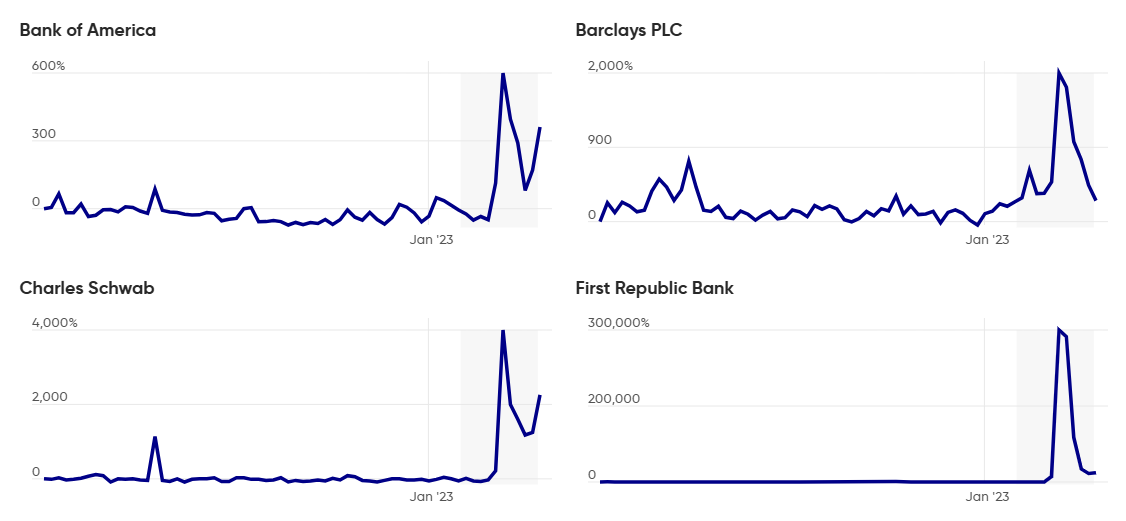The width and height of the screenshot is (1126, 521).
Task: Click the Charles Schwab chart title
Action: tap(87, 288)
